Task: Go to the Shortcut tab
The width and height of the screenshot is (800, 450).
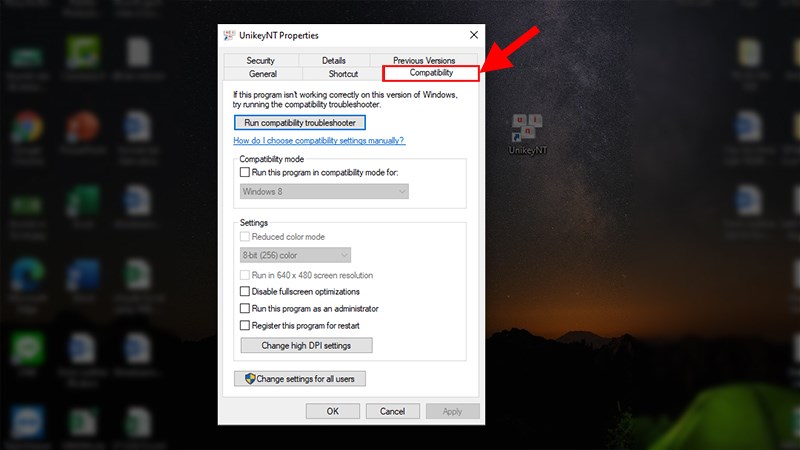Action: (x=343, y=74)
